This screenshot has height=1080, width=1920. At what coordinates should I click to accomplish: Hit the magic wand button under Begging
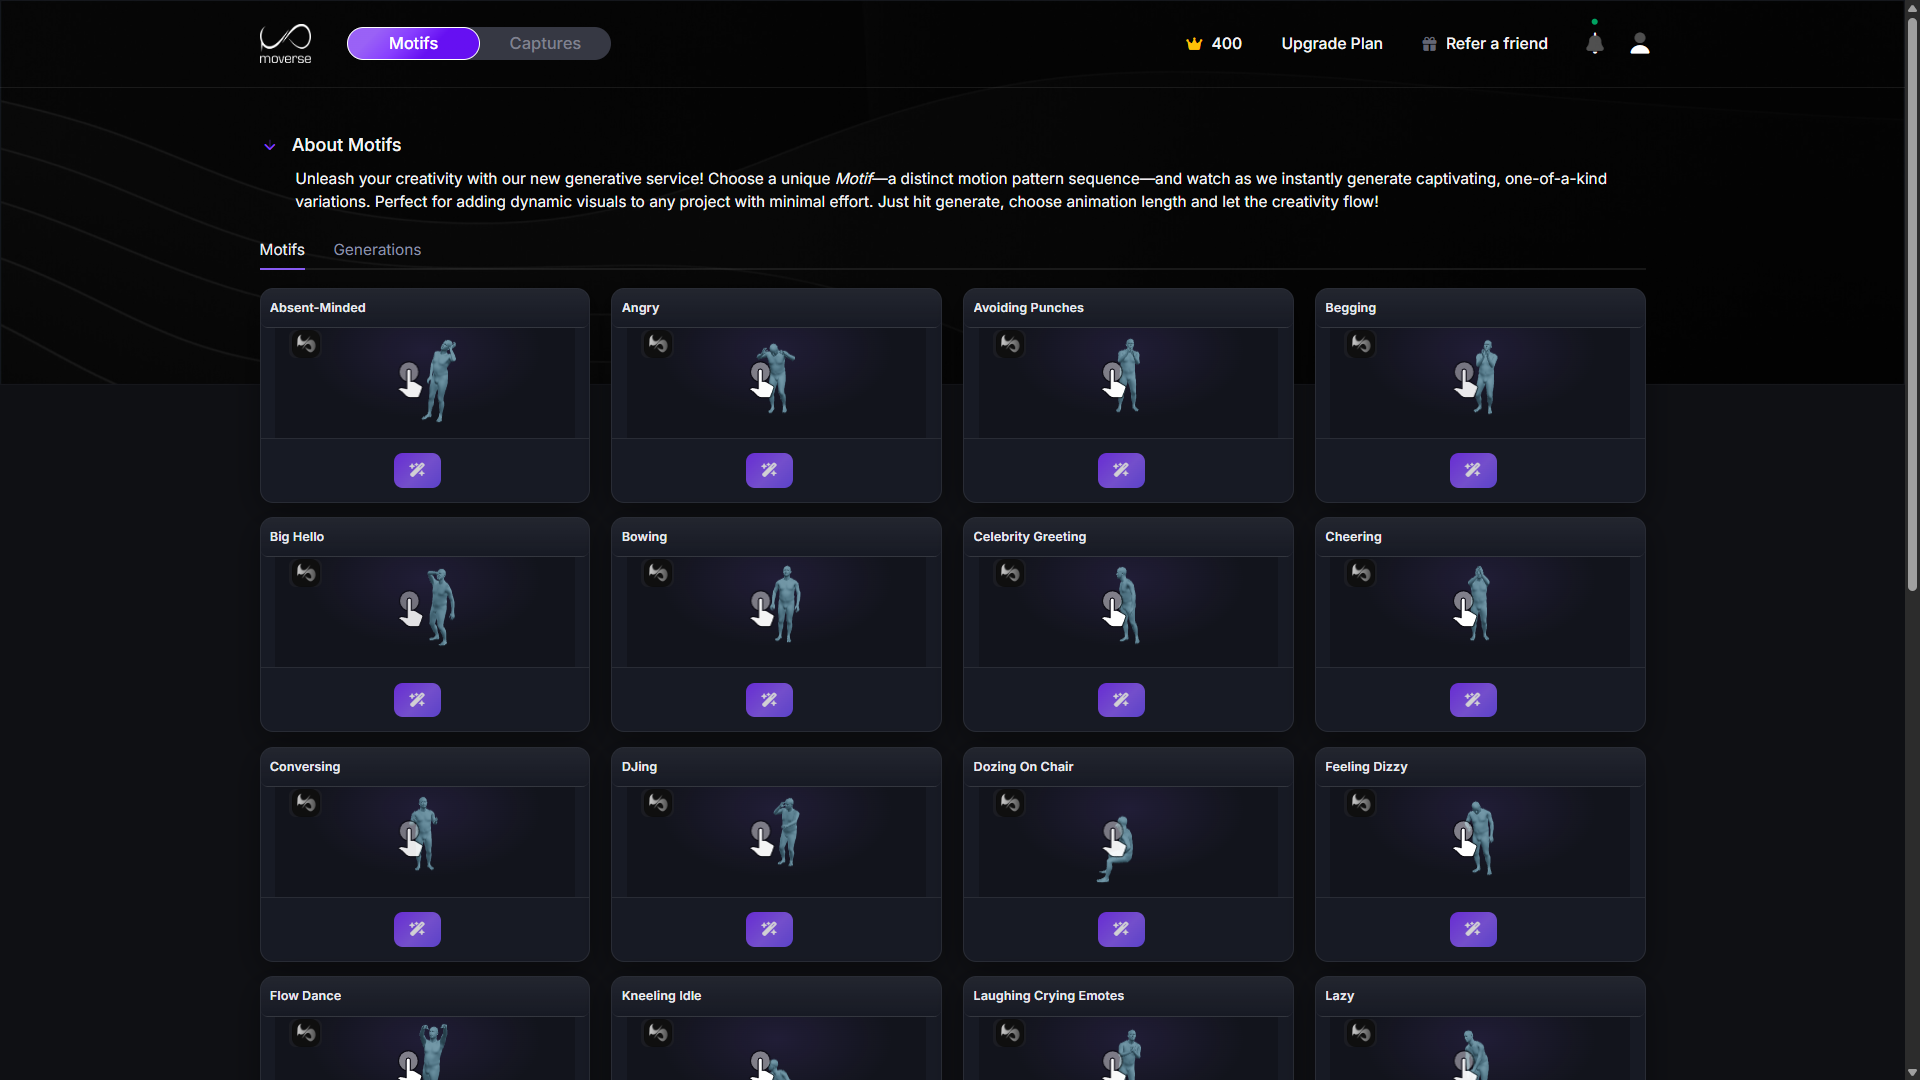[x=1473, y=470]
